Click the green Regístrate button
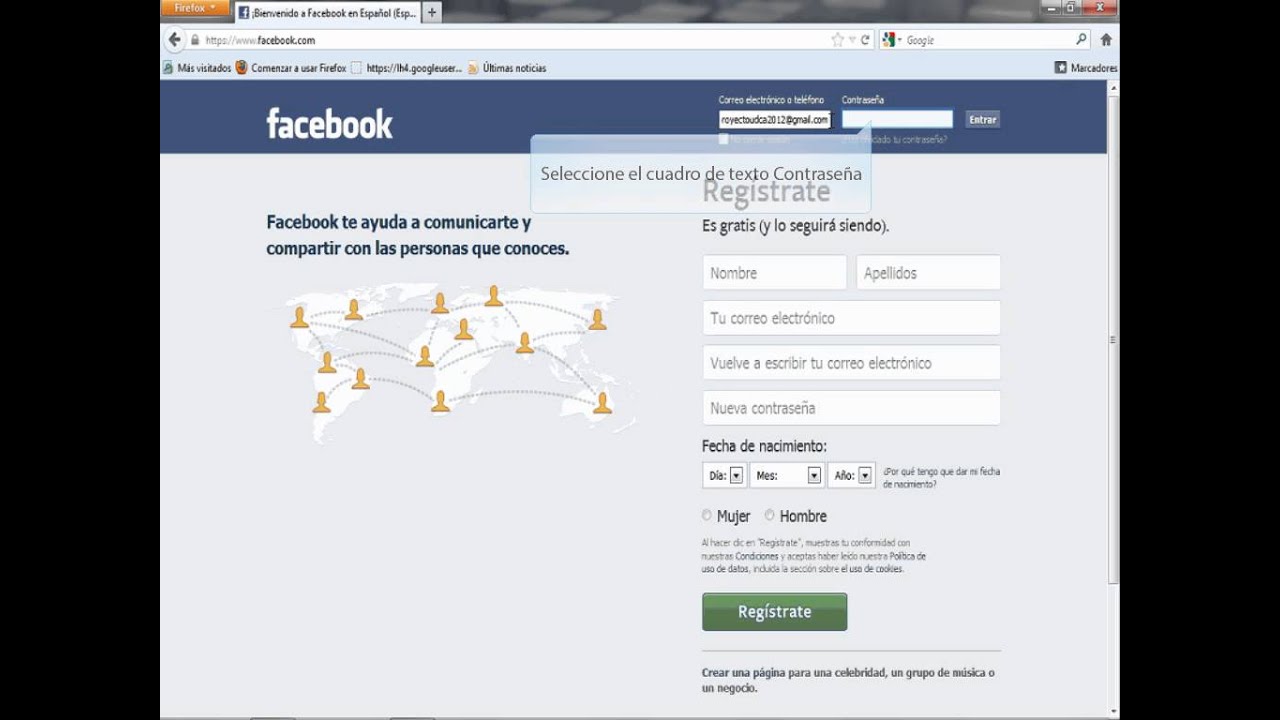Image resolution: width=1280 pixels, height=720 pixels. (774, 612)
